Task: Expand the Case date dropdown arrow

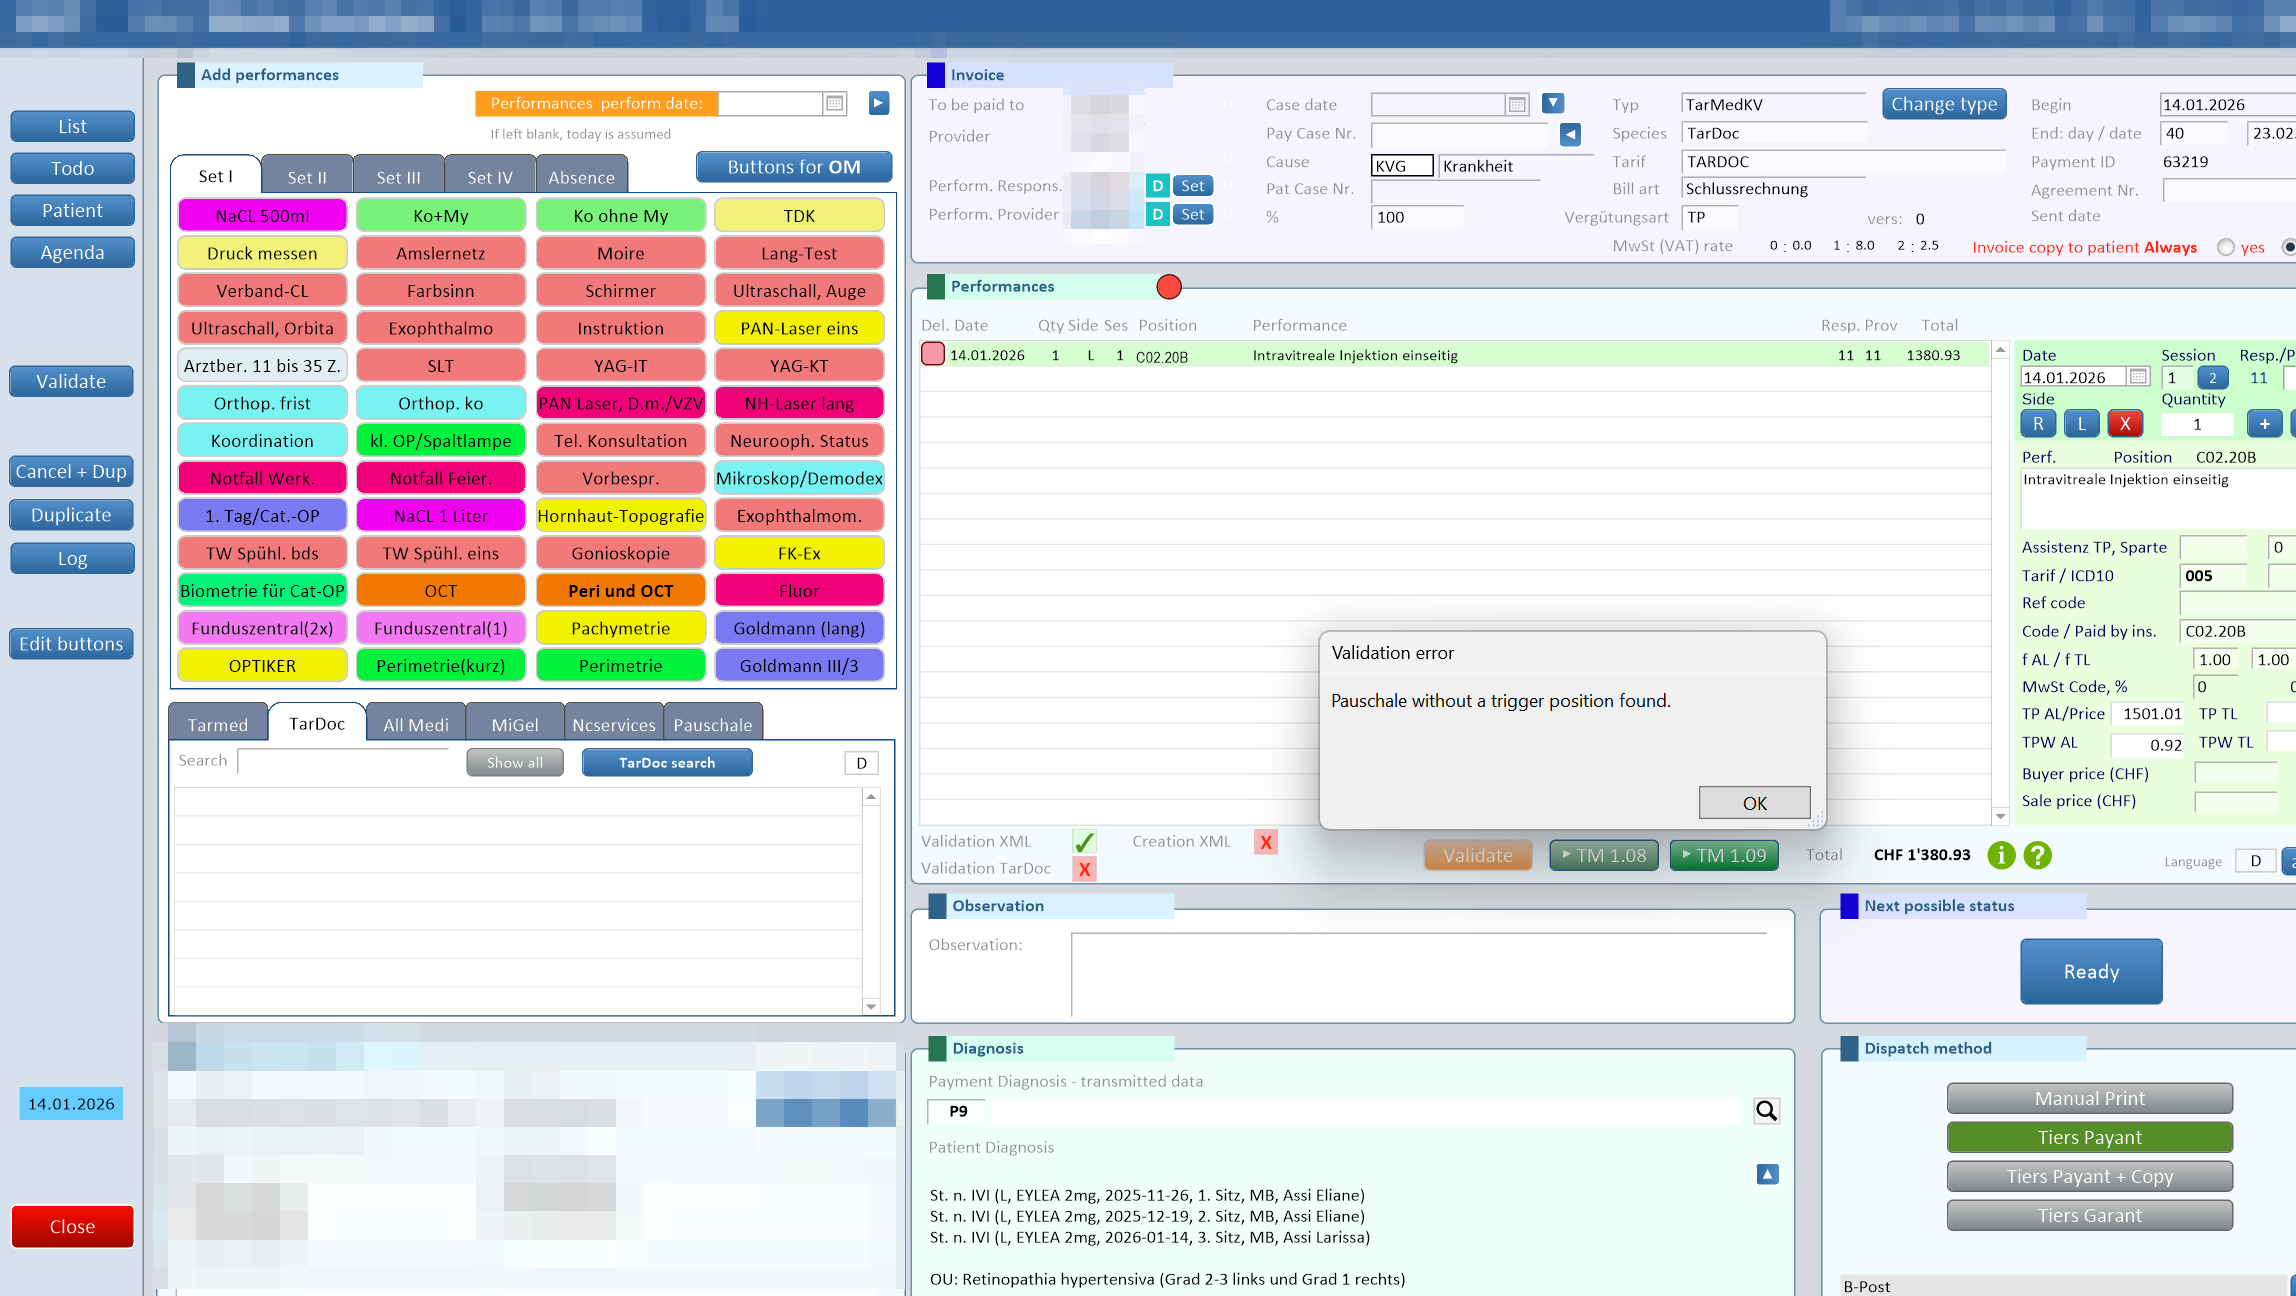Action: click(1553, 103)
